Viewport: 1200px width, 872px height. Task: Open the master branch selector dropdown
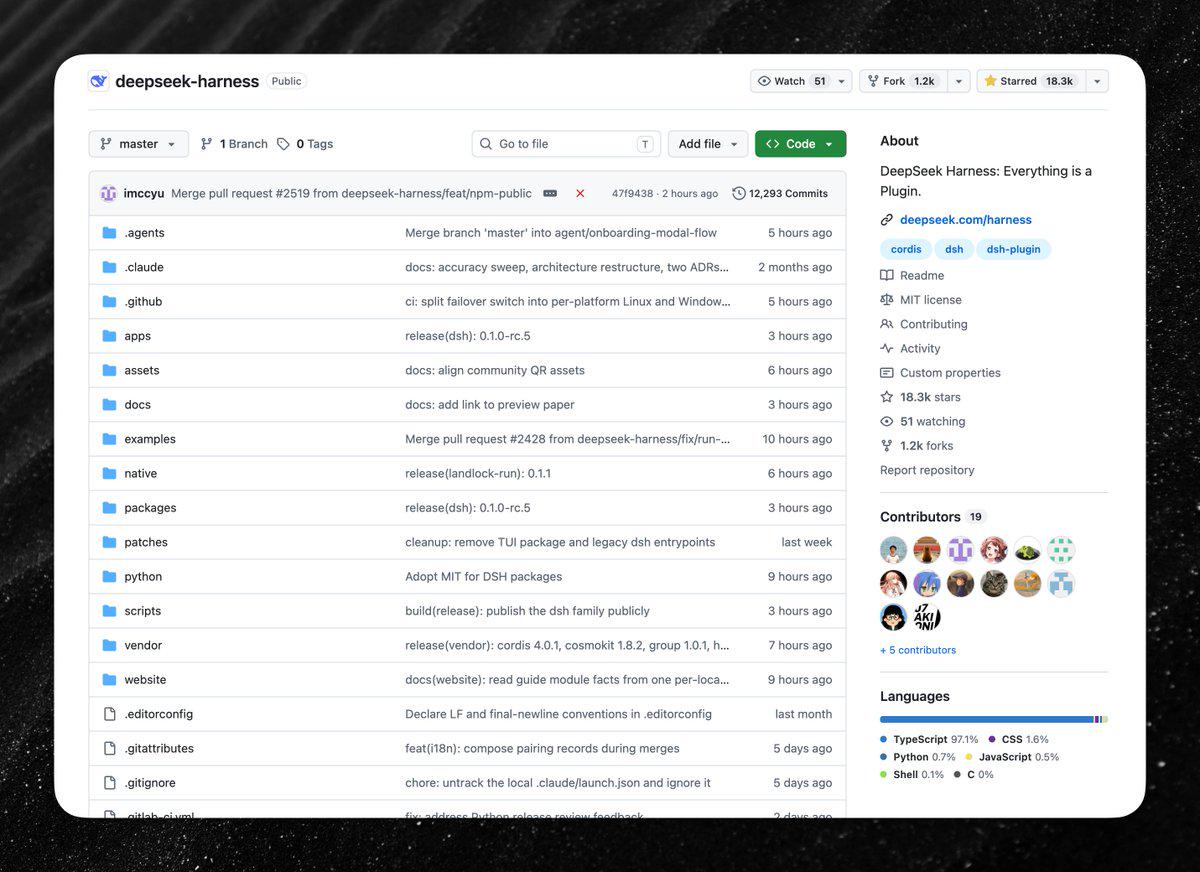point(138,144)
